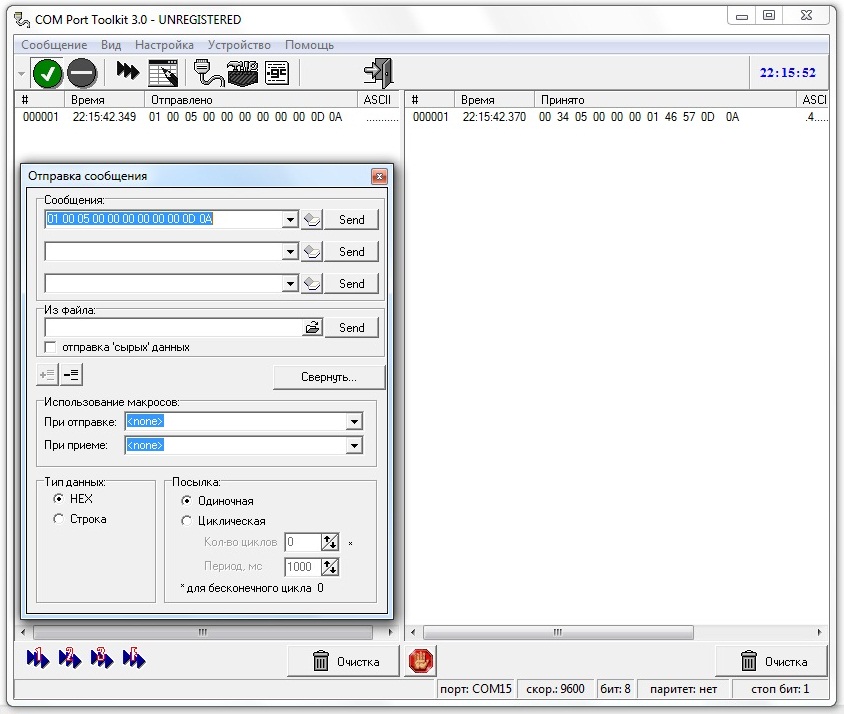Click the eraser icon of the third message field
Viewport: 844px width, 714px height.
pyautogui.click(x=312, y=284)
